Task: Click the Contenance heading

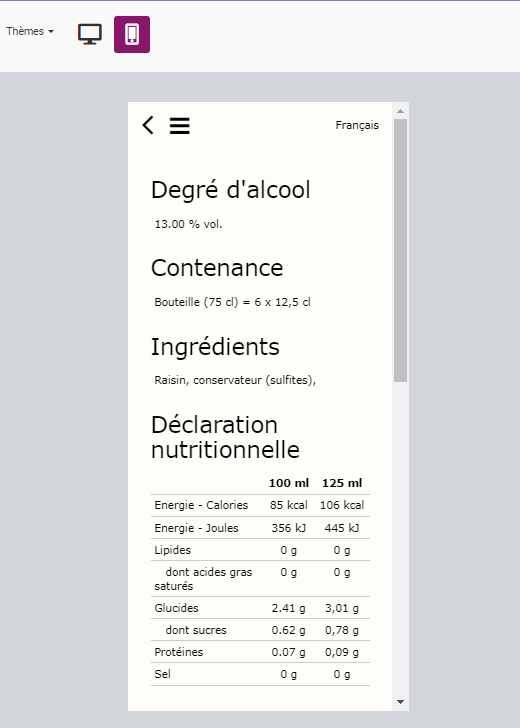Action: coord(217,268)
